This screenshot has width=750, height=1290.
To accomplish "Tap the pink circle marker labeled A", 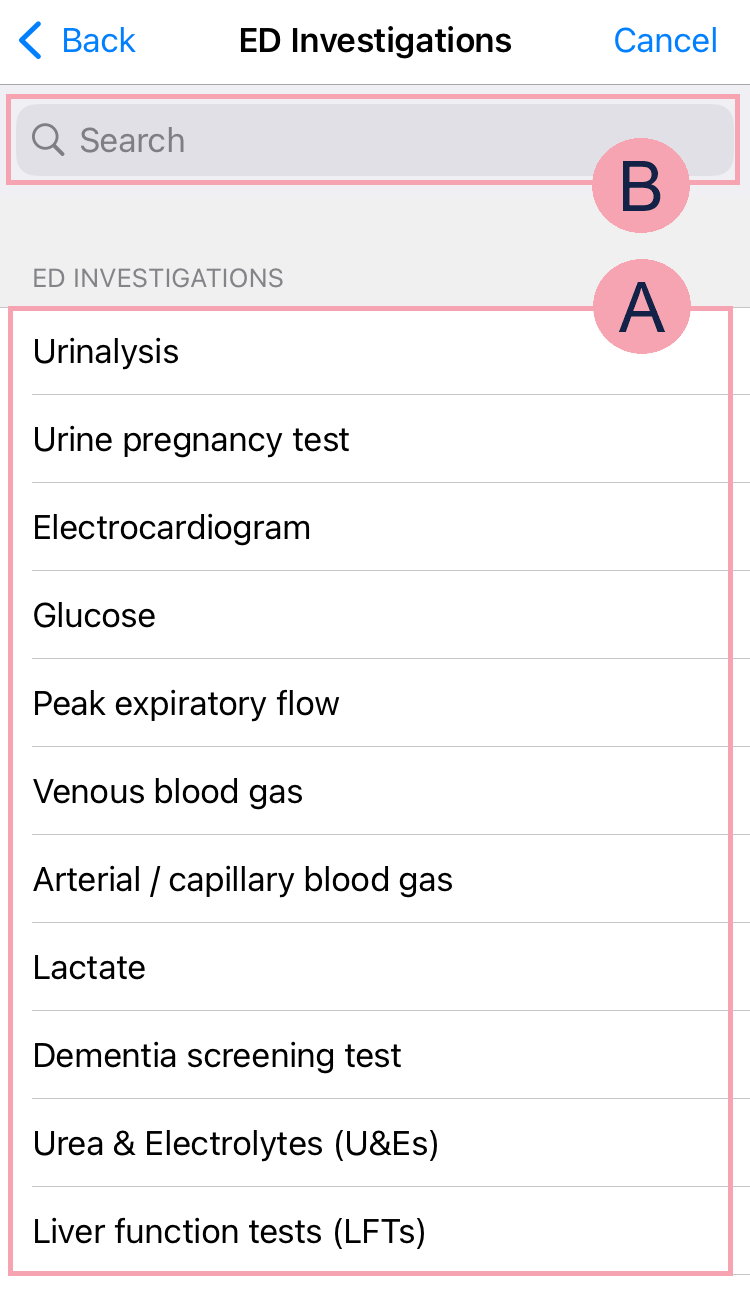I will (641, 307).
